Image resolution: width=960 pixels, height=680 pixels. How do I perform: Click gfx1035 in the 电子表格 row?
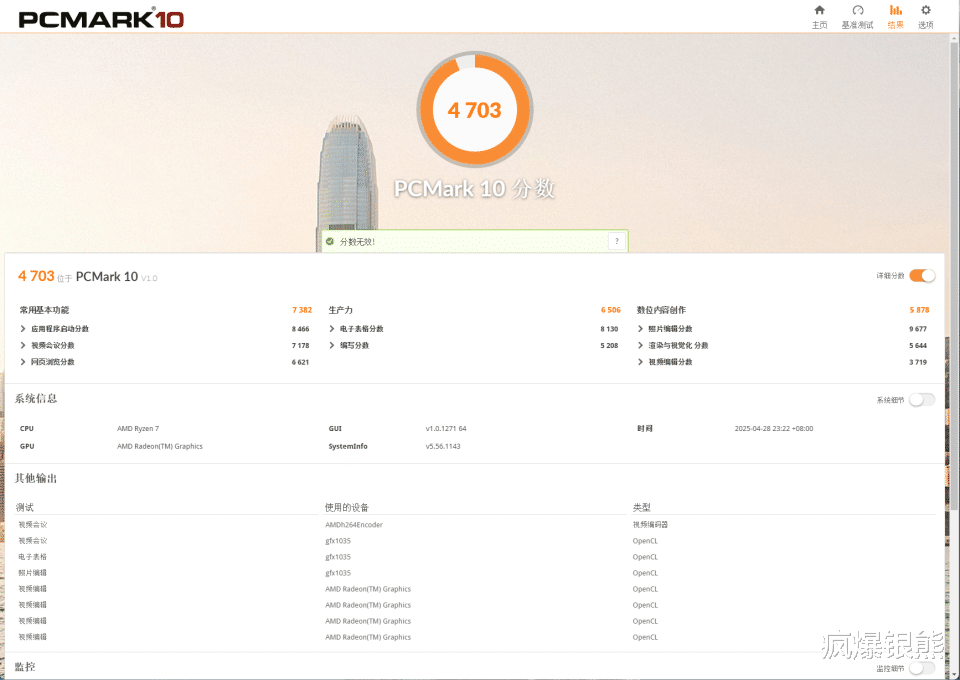338,557
